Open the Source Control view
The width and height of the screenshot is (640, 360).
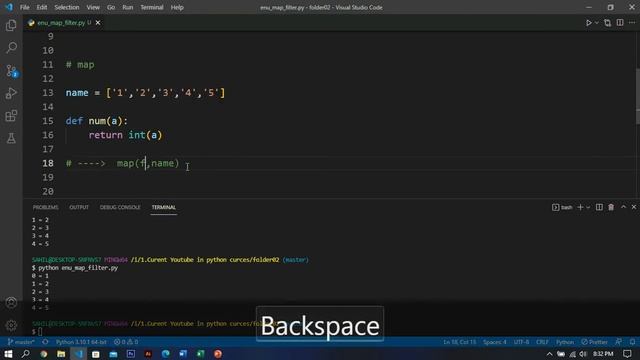(x=11, y=71)
